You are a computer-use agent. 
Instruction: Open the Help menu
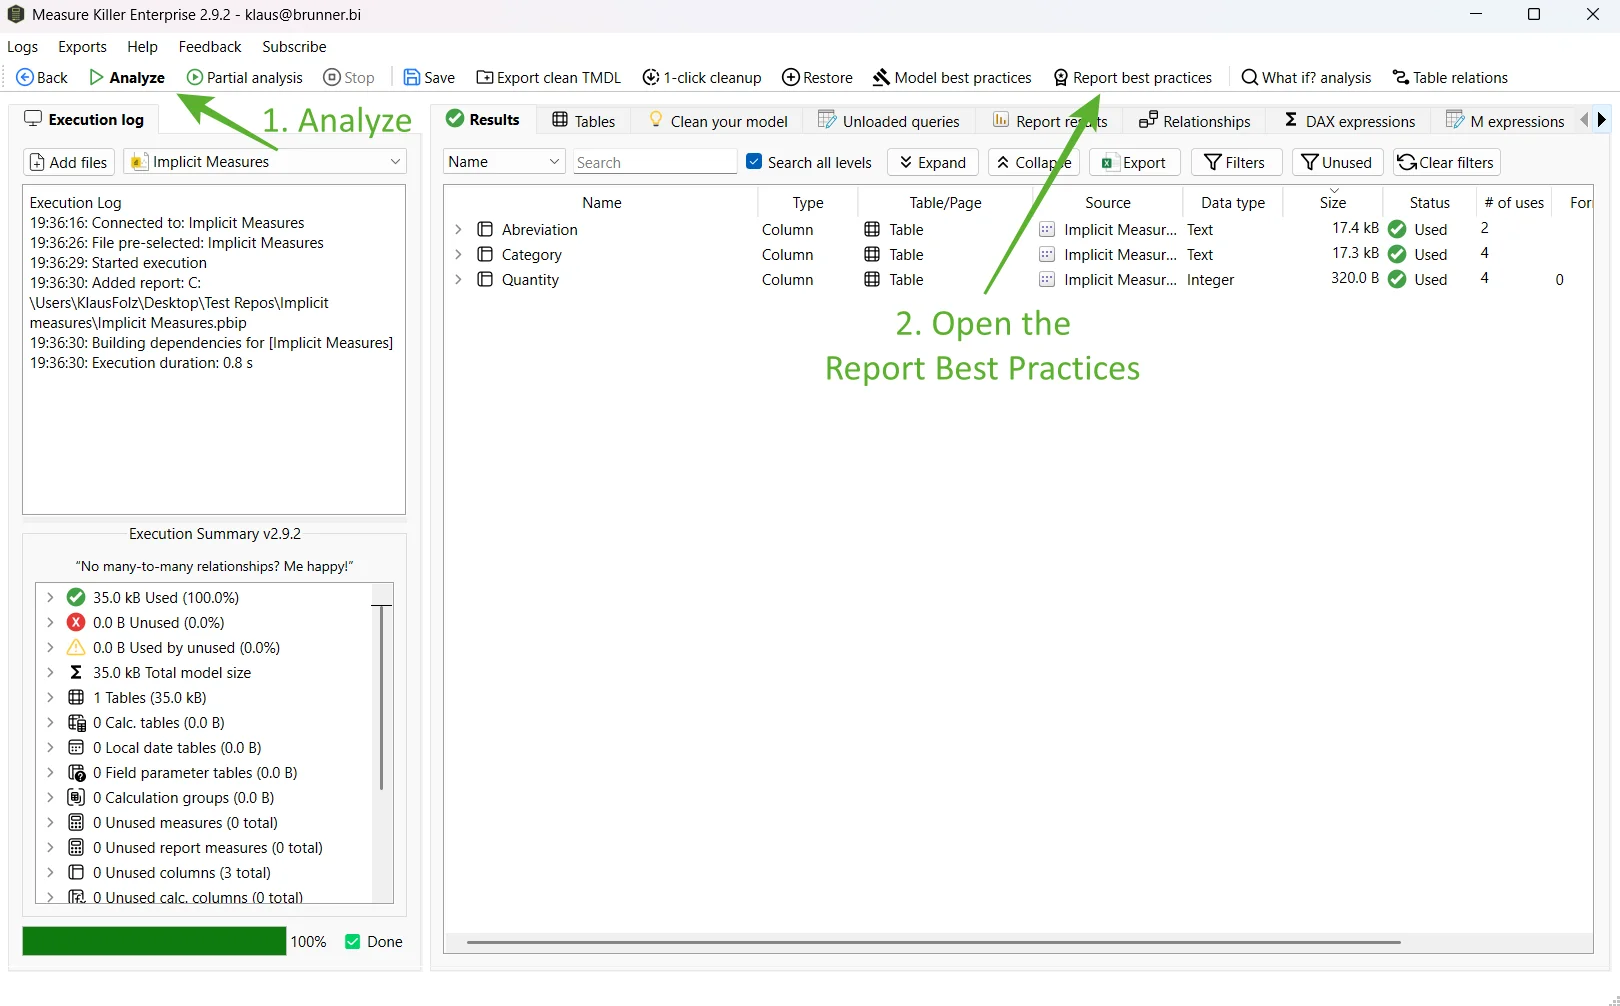[142, 47]
